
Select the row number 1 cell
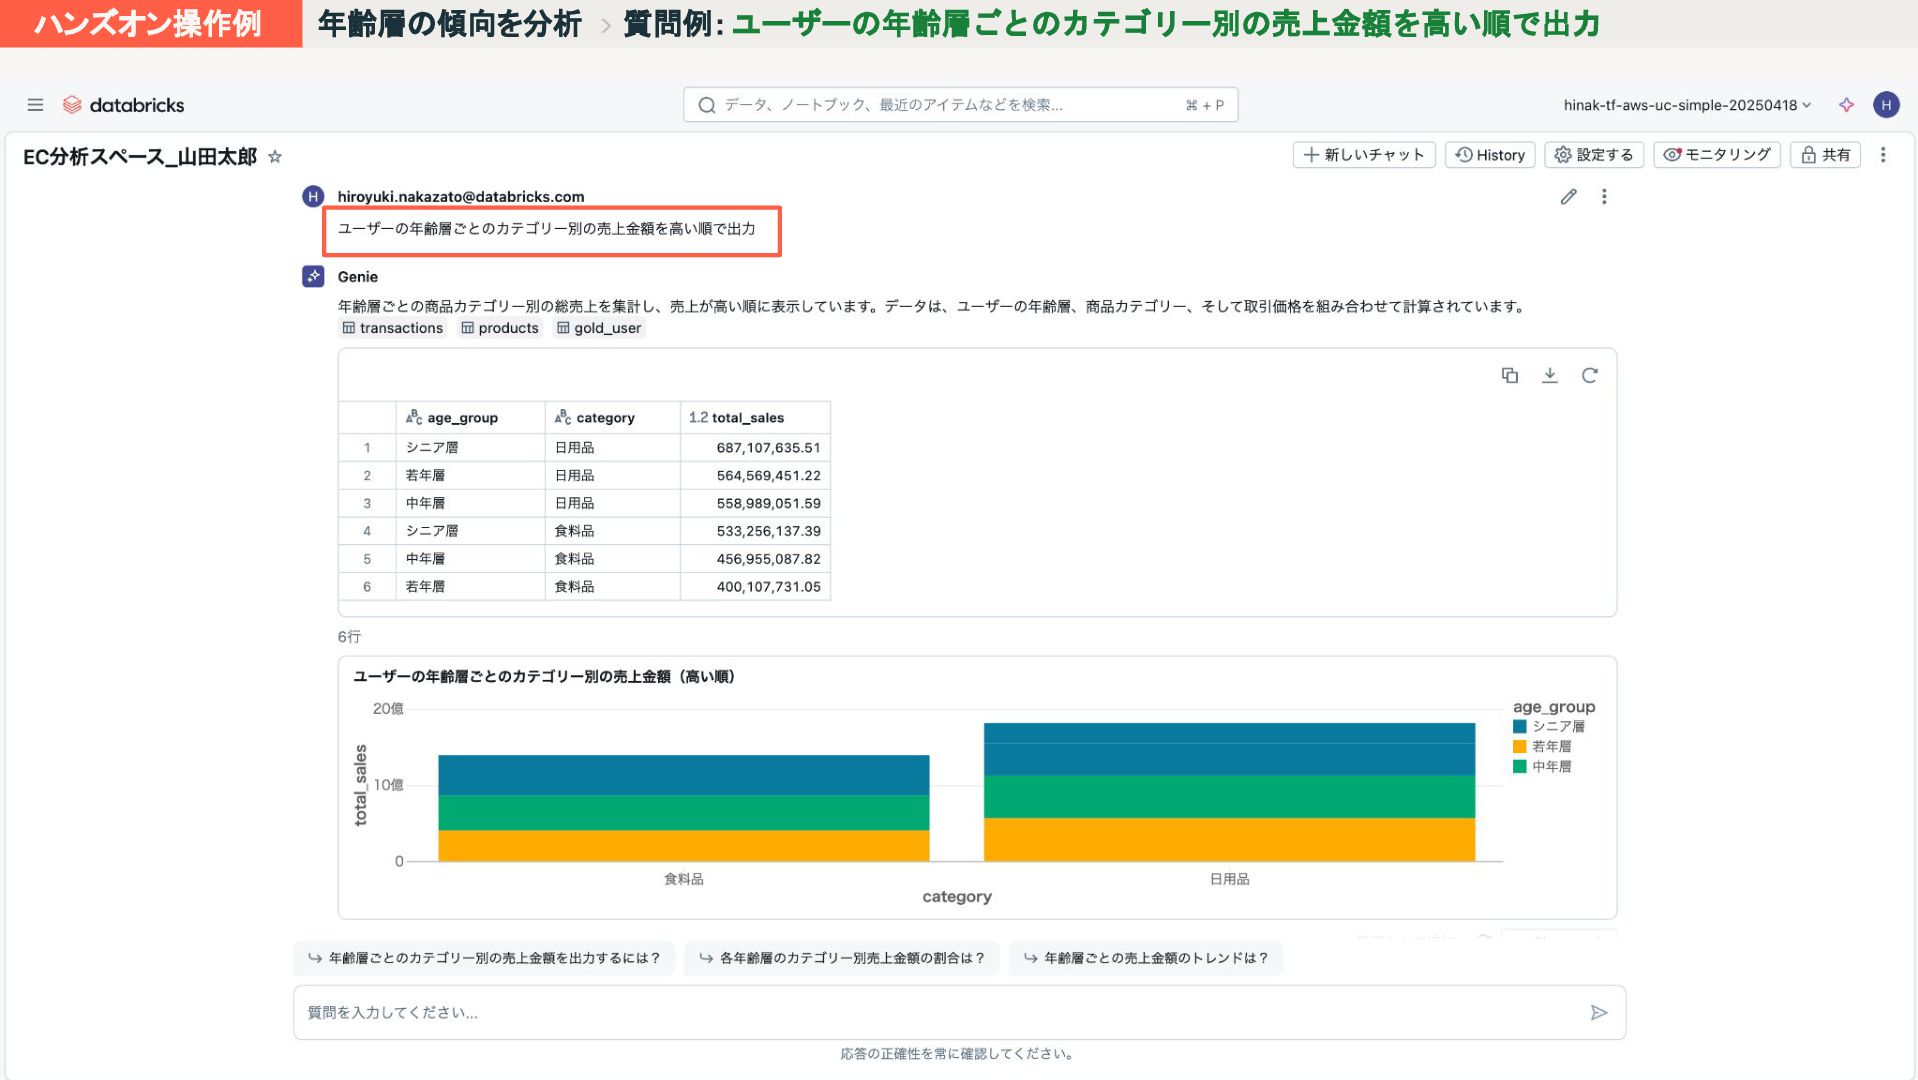367,448
